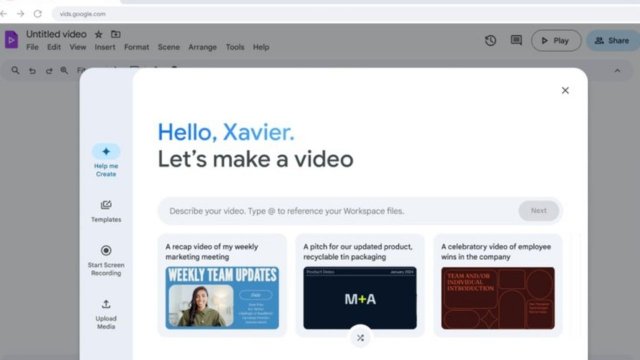Open the View menu

coord(78,47)
